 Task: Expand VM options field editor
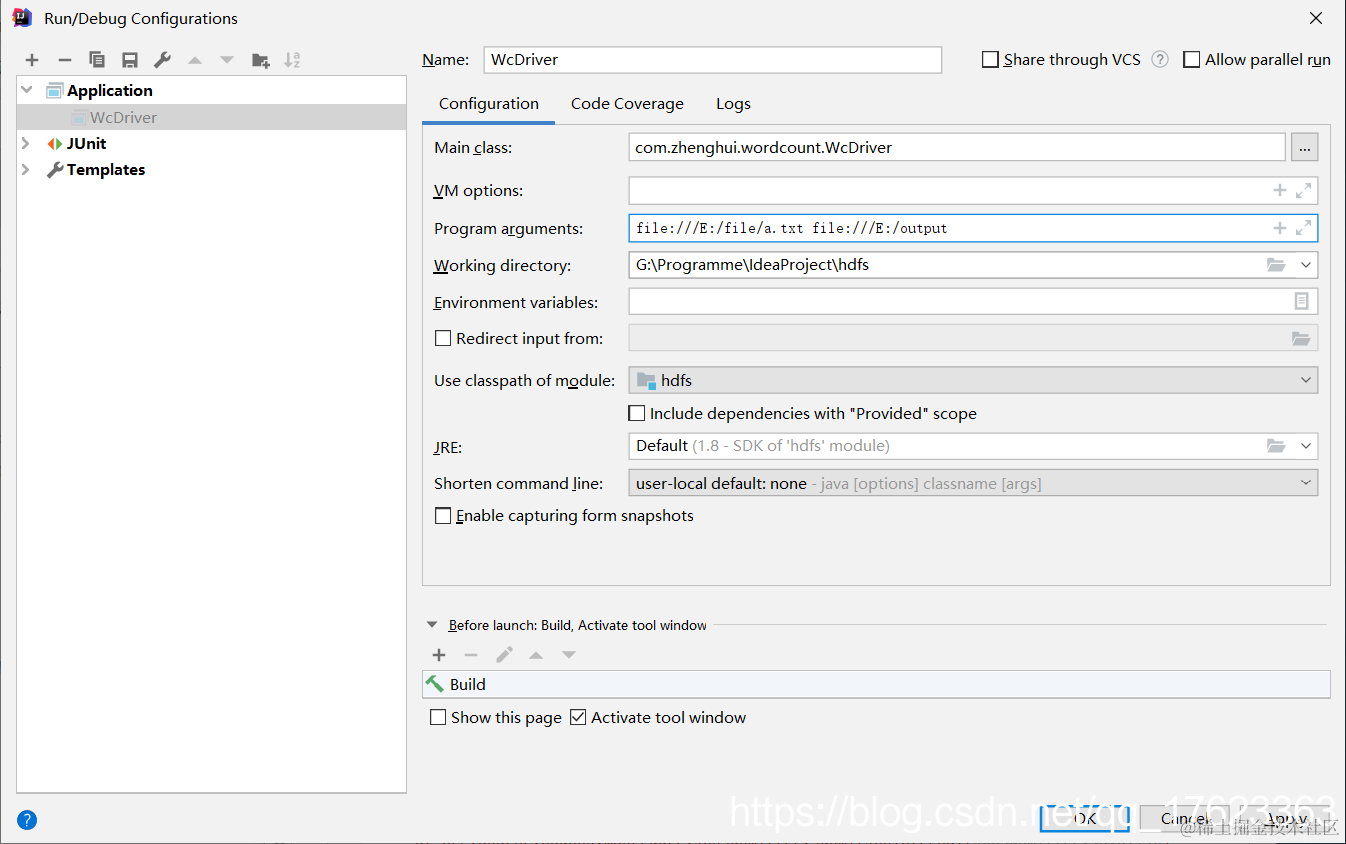click(1303, 190)
